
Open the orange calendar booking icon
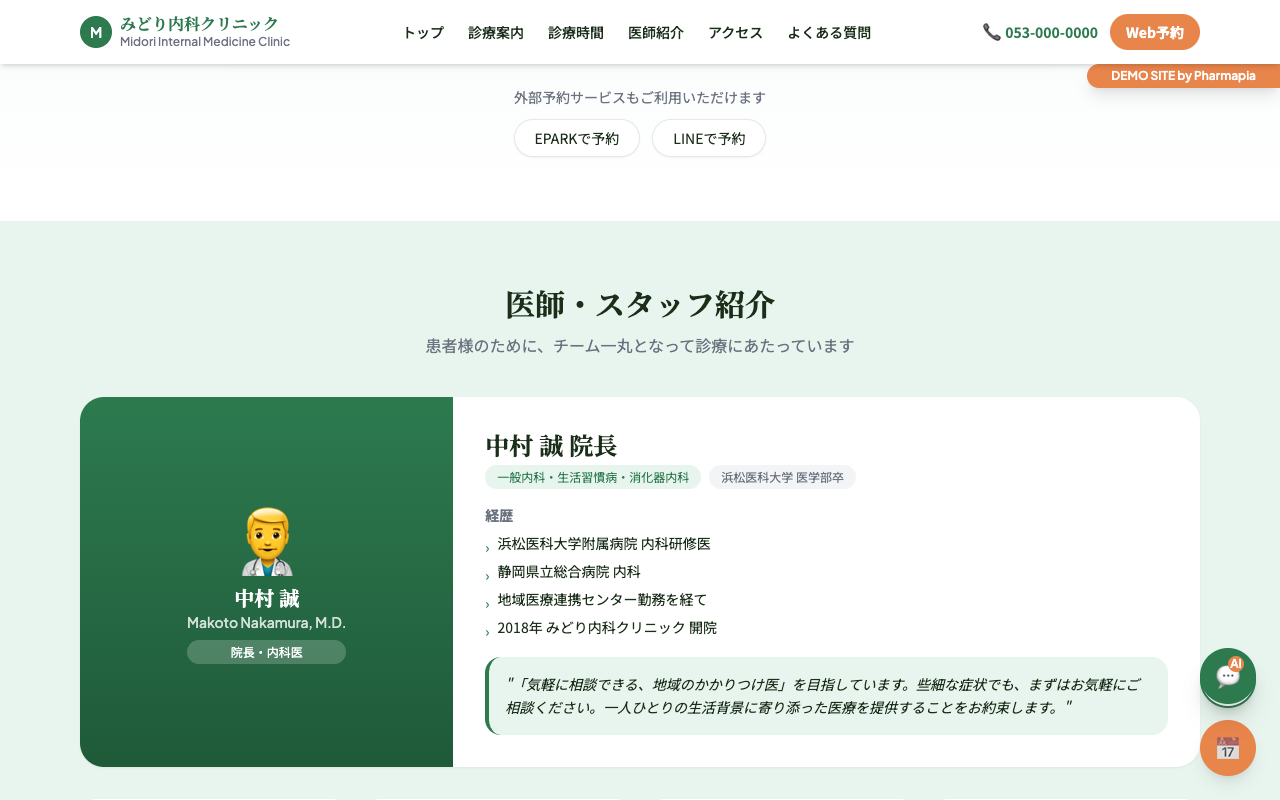click(x=1227, y=748)
